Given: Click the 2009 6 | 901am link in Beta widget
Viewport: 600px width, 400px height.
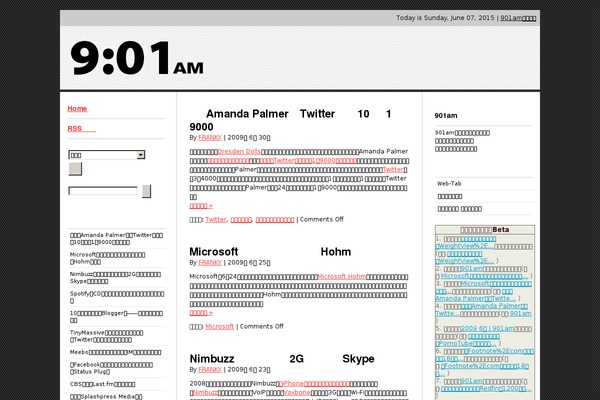Looking at the screenshot, I should pyautogui.click(x=488, y=328).
